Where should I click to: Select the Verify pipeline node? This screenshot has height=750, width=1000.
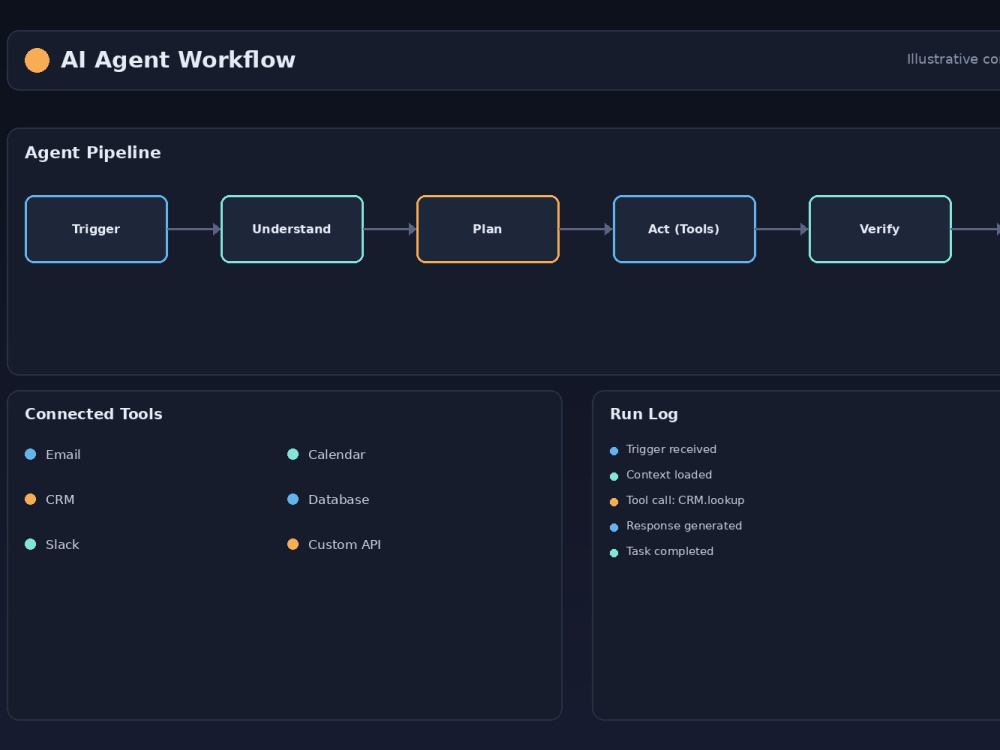(x=880, y=229)
